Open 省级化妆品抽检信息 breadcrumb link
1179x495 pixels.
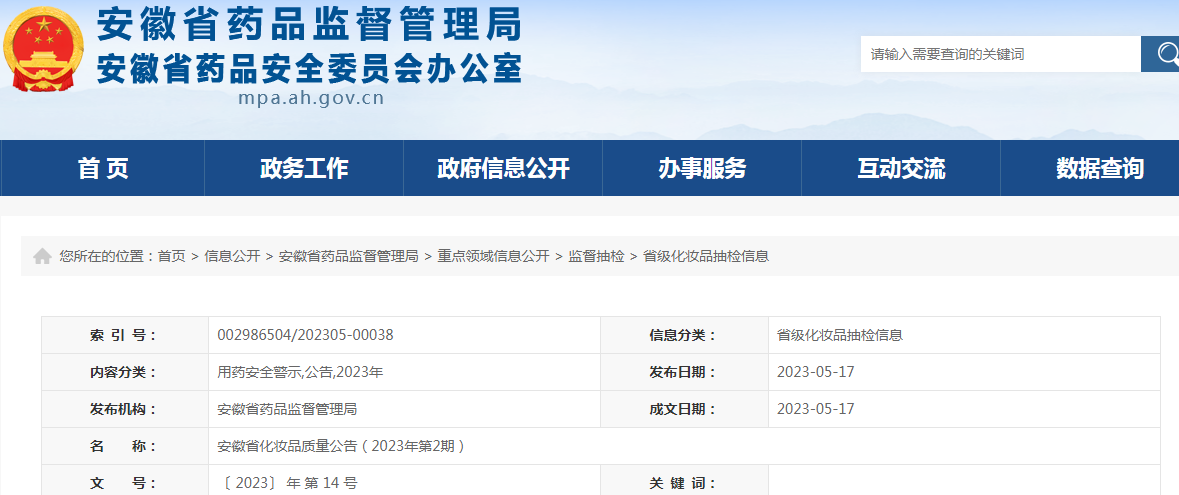[x=706, y=257]
